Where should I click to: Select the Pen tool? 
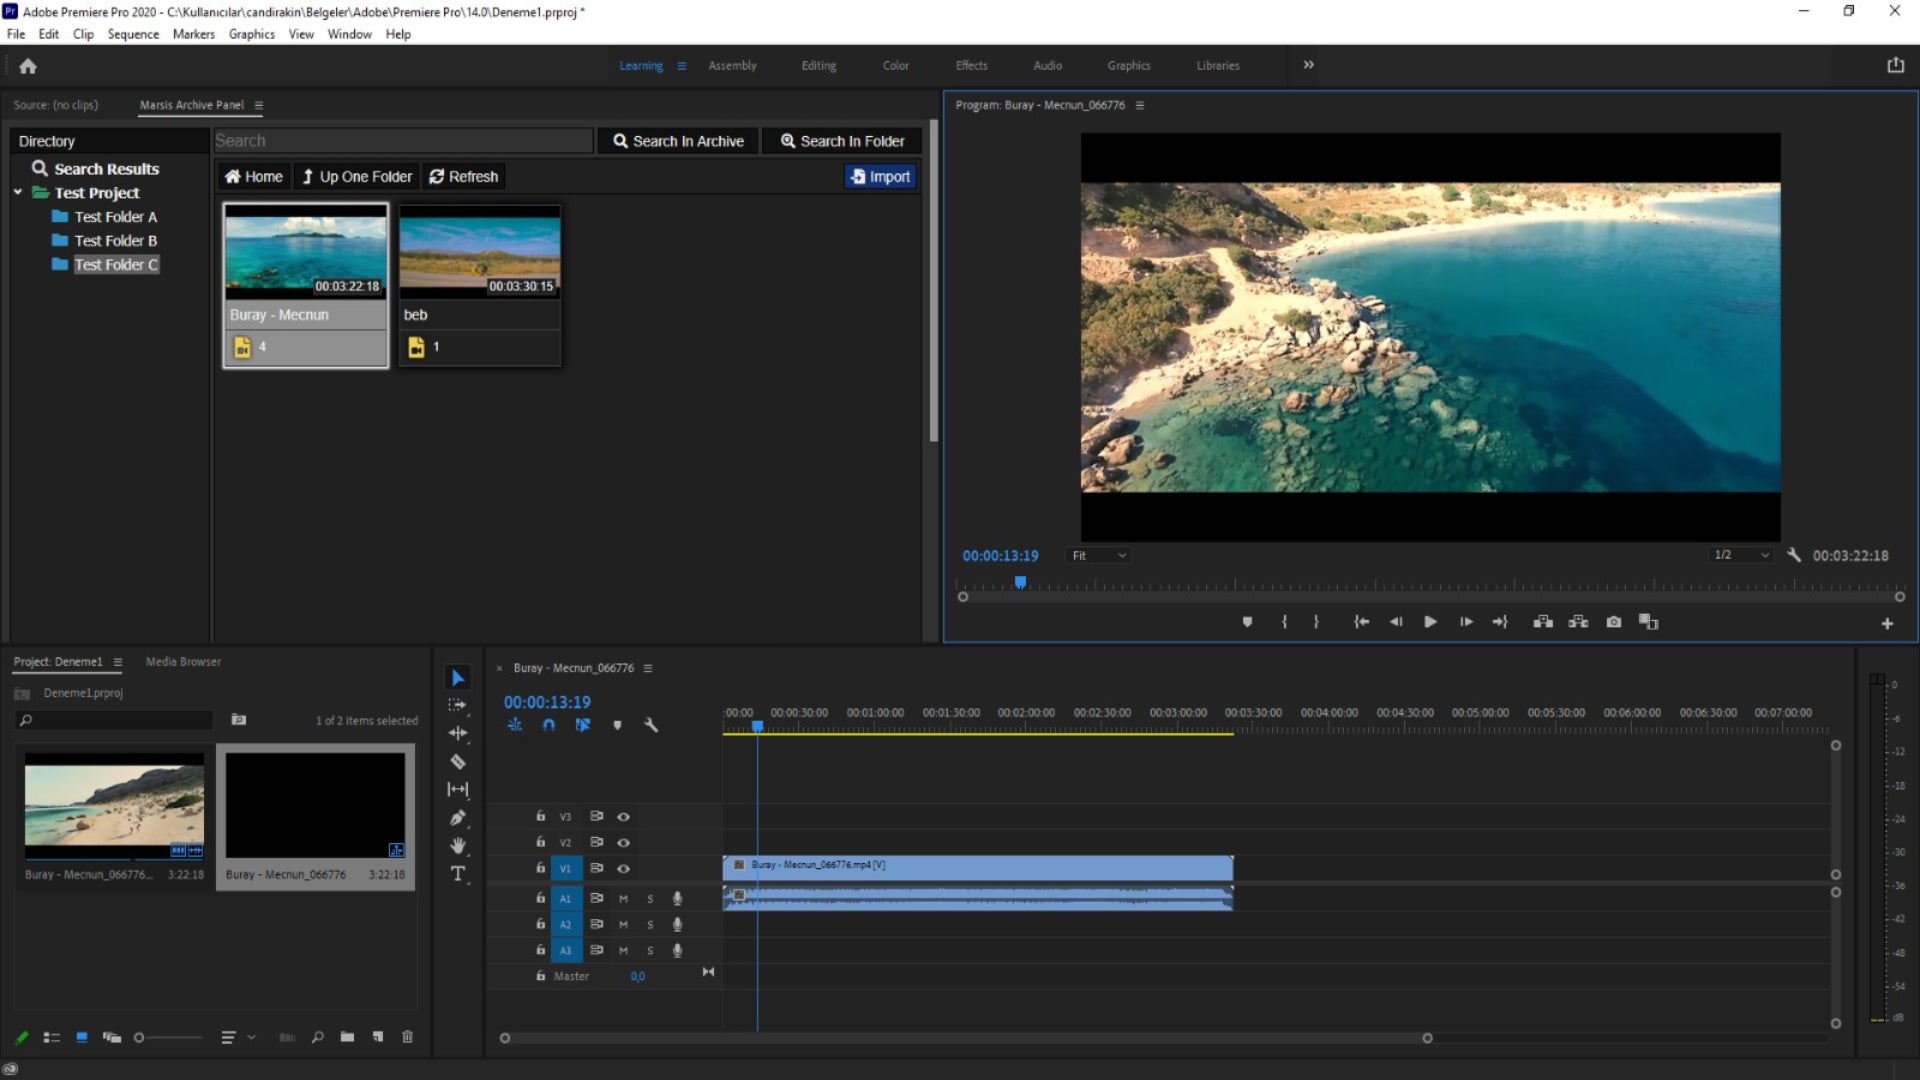[x=458, y=818]
